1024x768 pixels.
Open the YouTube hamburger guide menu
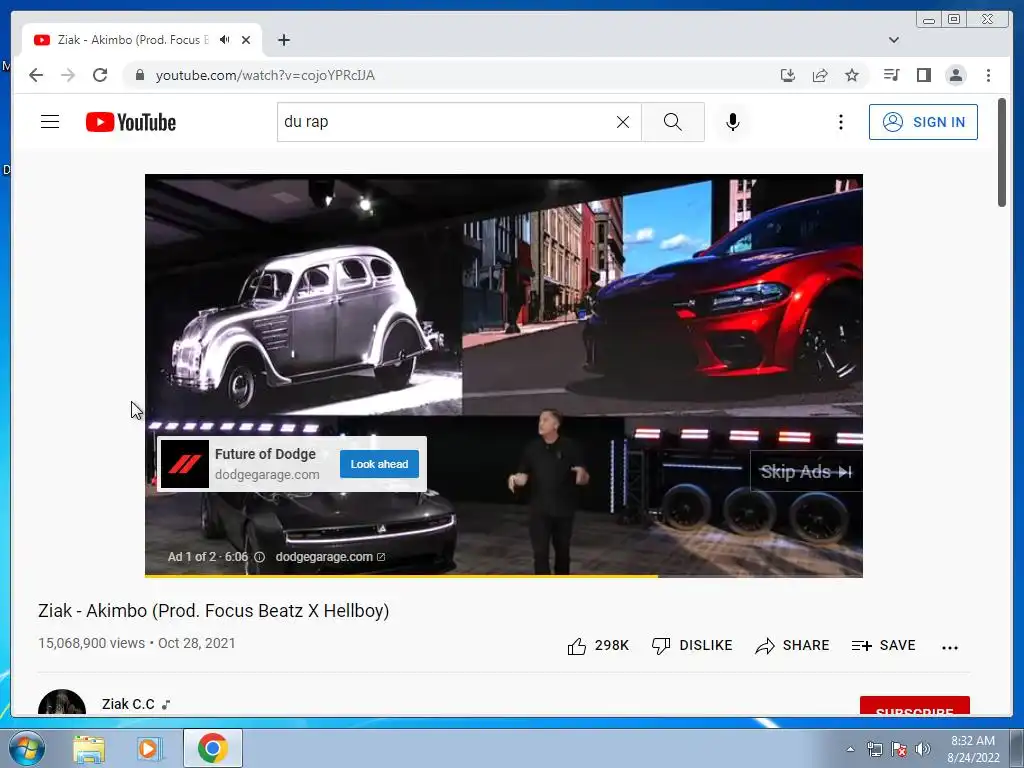click(x=50, y=122)
